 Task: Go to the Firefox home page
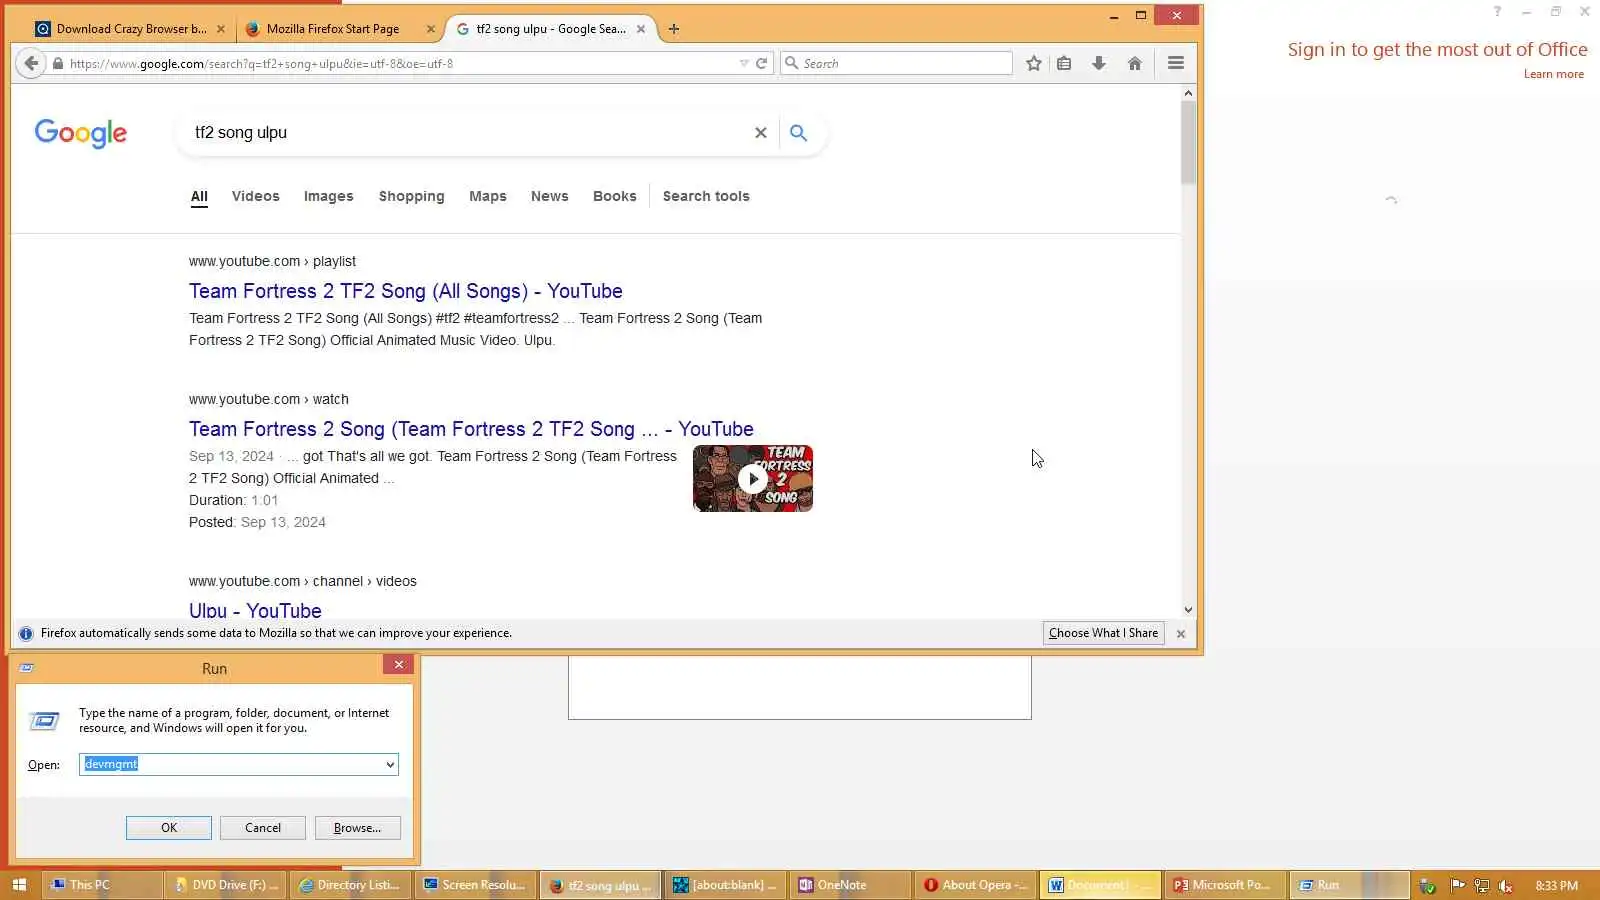click(1135, 63)
